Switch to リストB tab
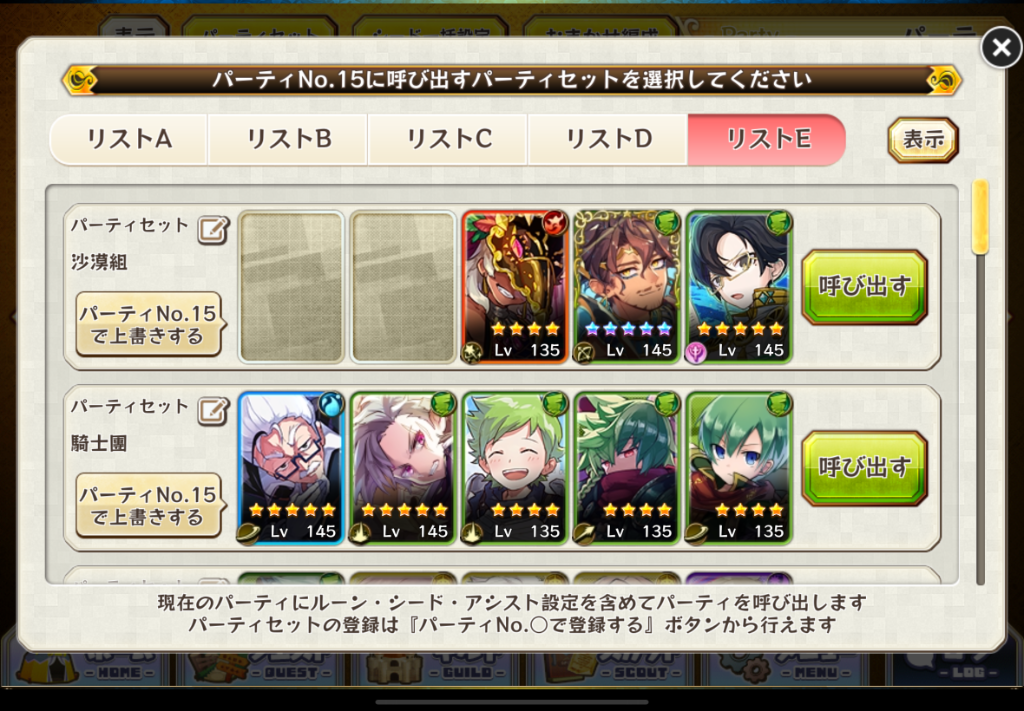1024x711 pixels. click(288, 139)
